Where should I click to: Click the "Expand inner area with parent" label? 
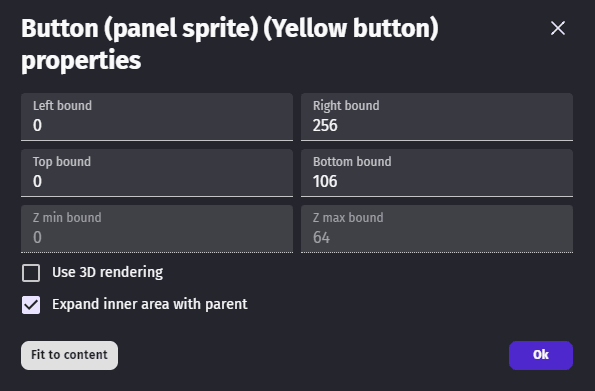150,304
